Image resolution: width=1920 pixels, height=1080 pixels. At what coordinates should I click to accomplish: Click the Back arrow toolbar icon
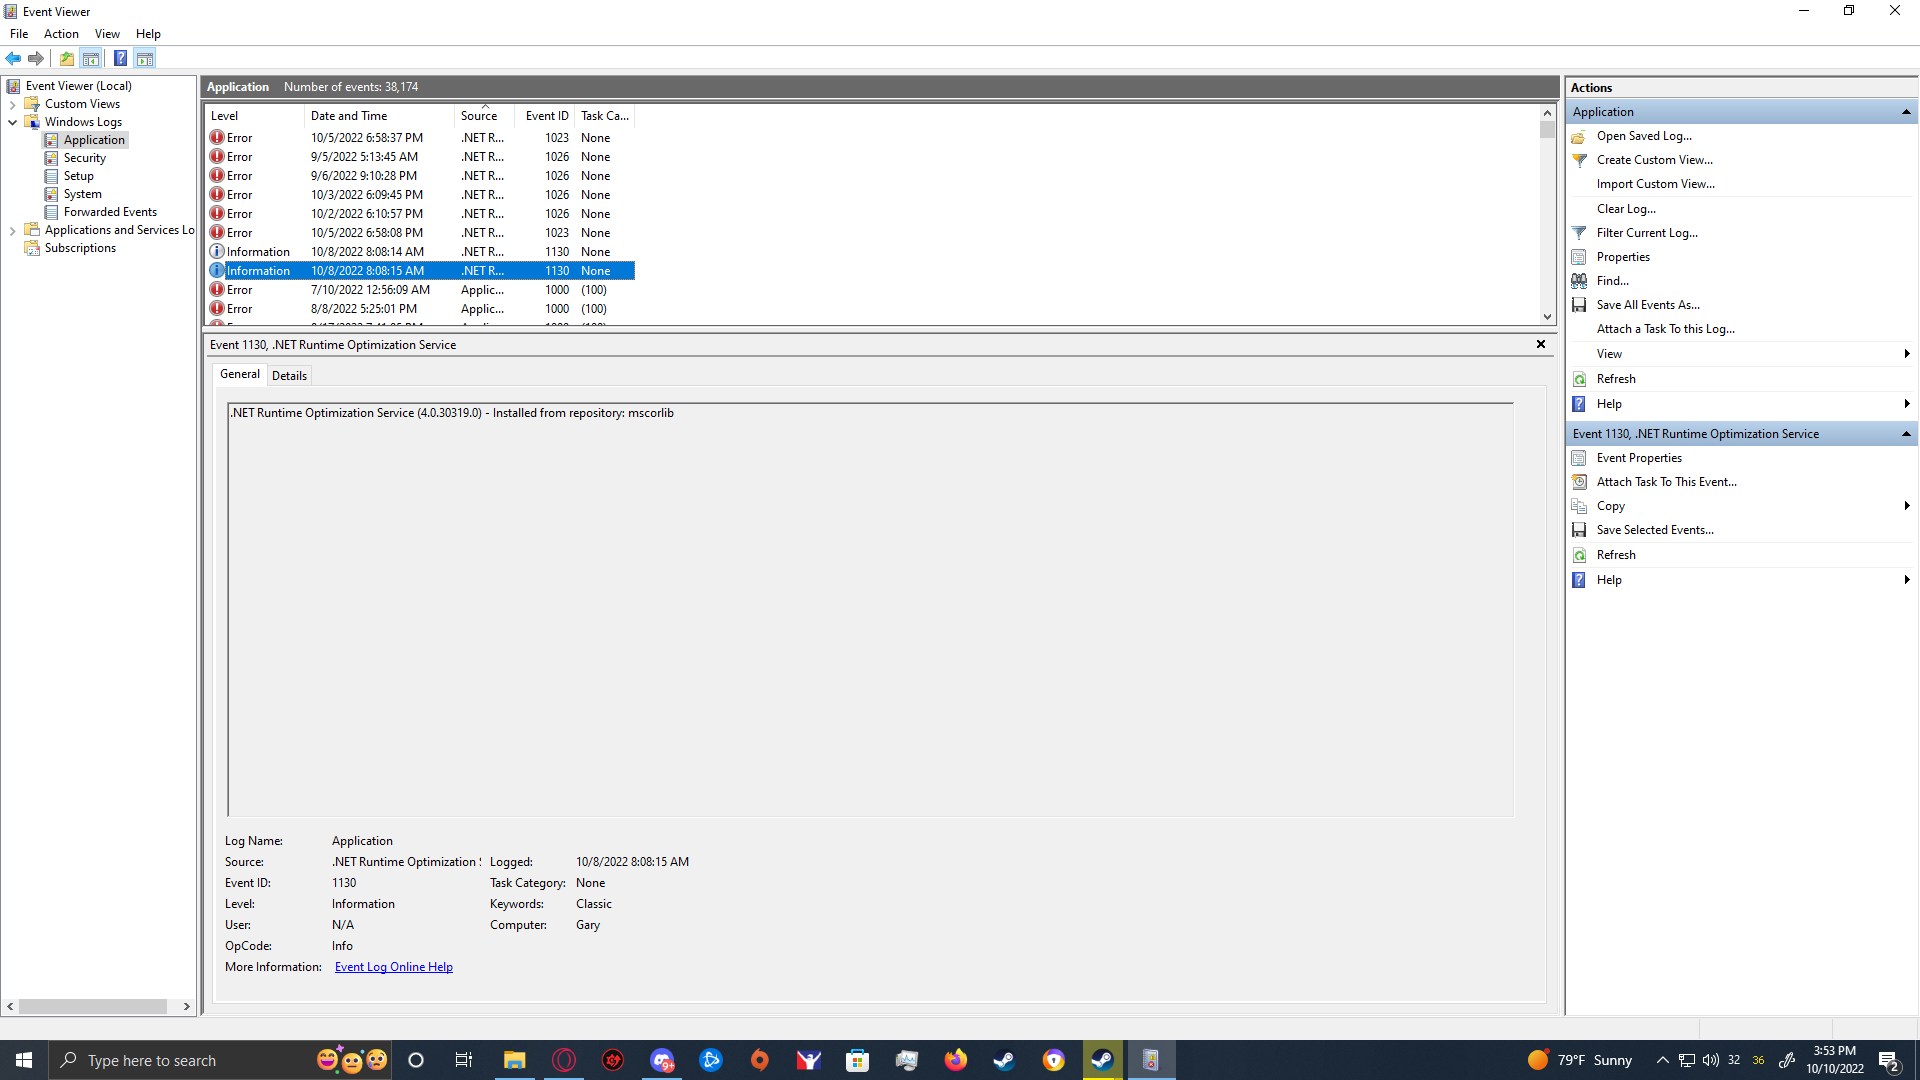pyautogui.click(x=13, y=58)
